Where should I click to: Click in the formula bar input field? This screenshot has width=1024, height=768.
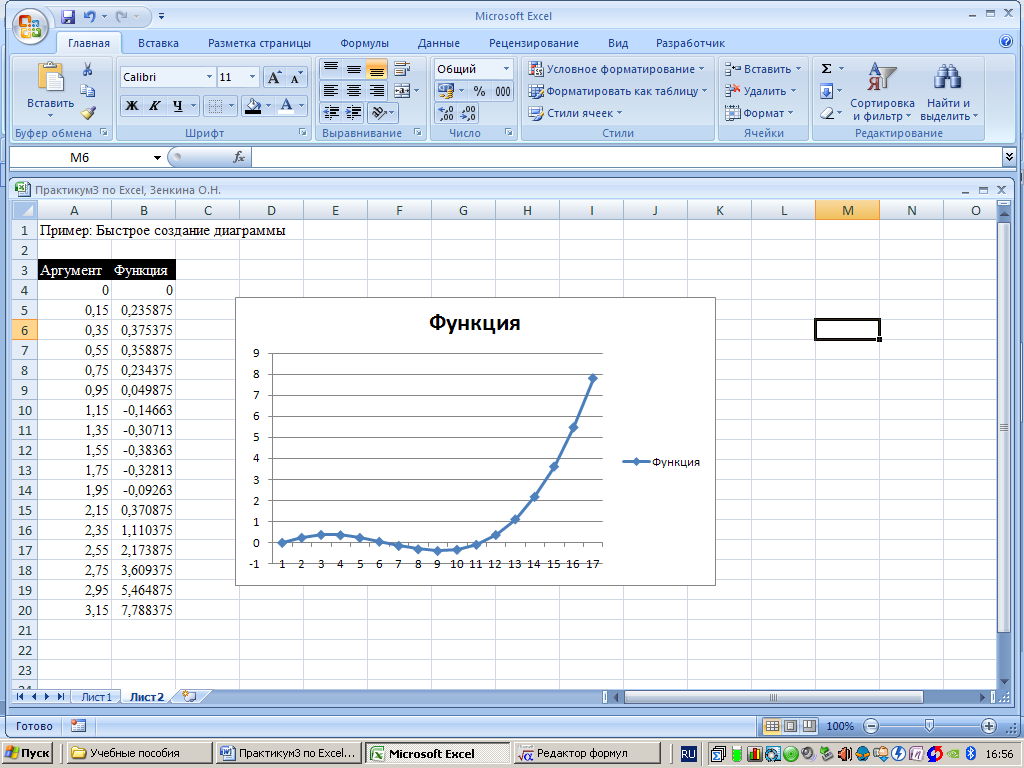click(626, 157)
